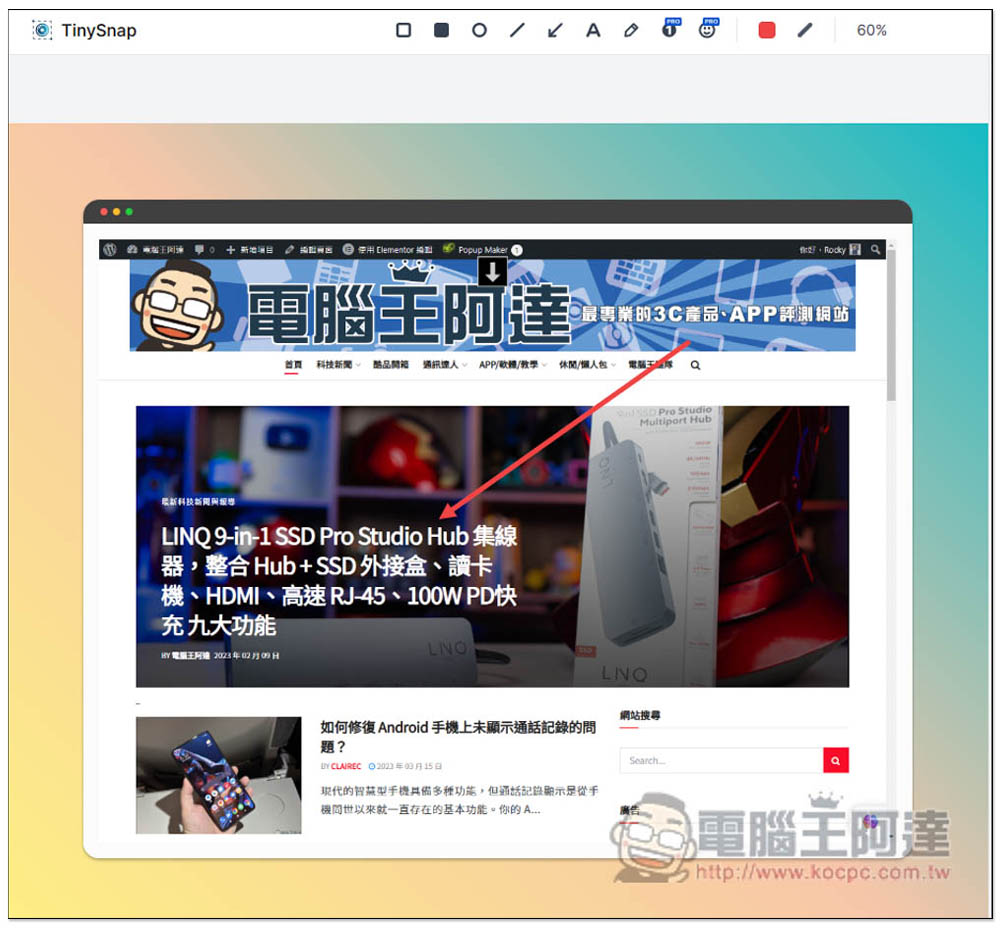Screen dimensions: 1000x929
Task: Open the 60% zoom level control
Action: (871, 30)
